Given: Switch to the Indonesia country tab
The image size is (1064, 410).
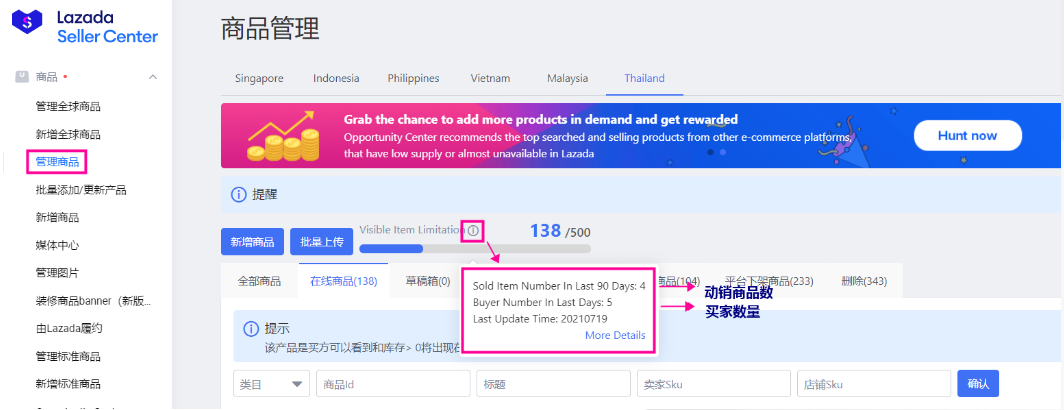Looking at the screenshot, I should [336, 78].
